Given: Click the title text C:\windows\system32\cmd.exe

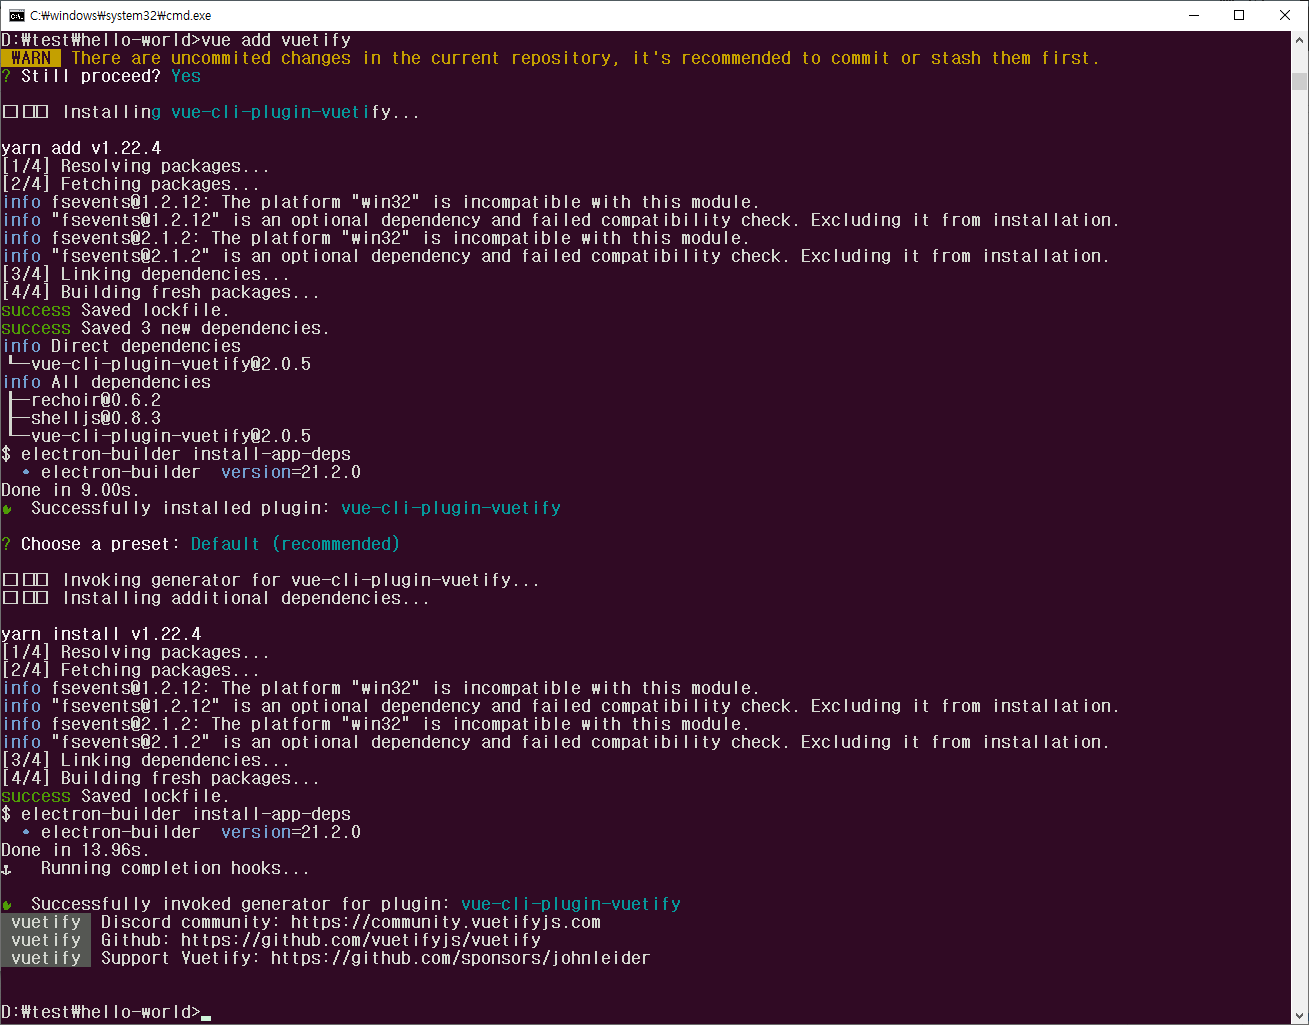Looking at the screenshot, I should 121,15.
